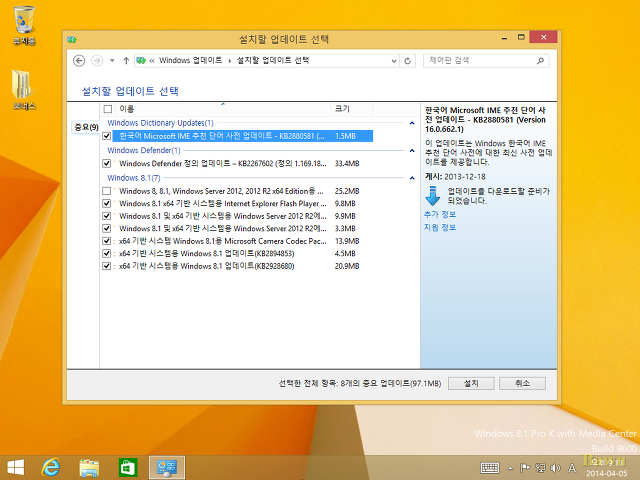This screenshot has width=640, height=480.
Task: Click the 취소 button
Action: (x=522, y=383)
